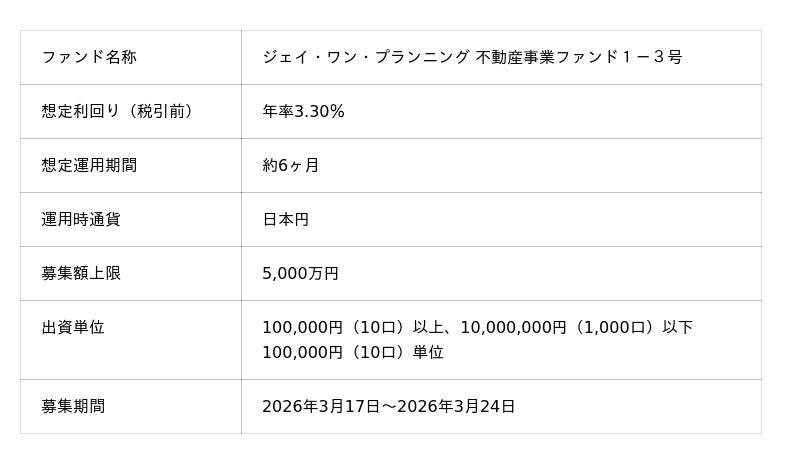The image size is (800, 464).
Task: Select the 想定利回り label
Action: 80,111
